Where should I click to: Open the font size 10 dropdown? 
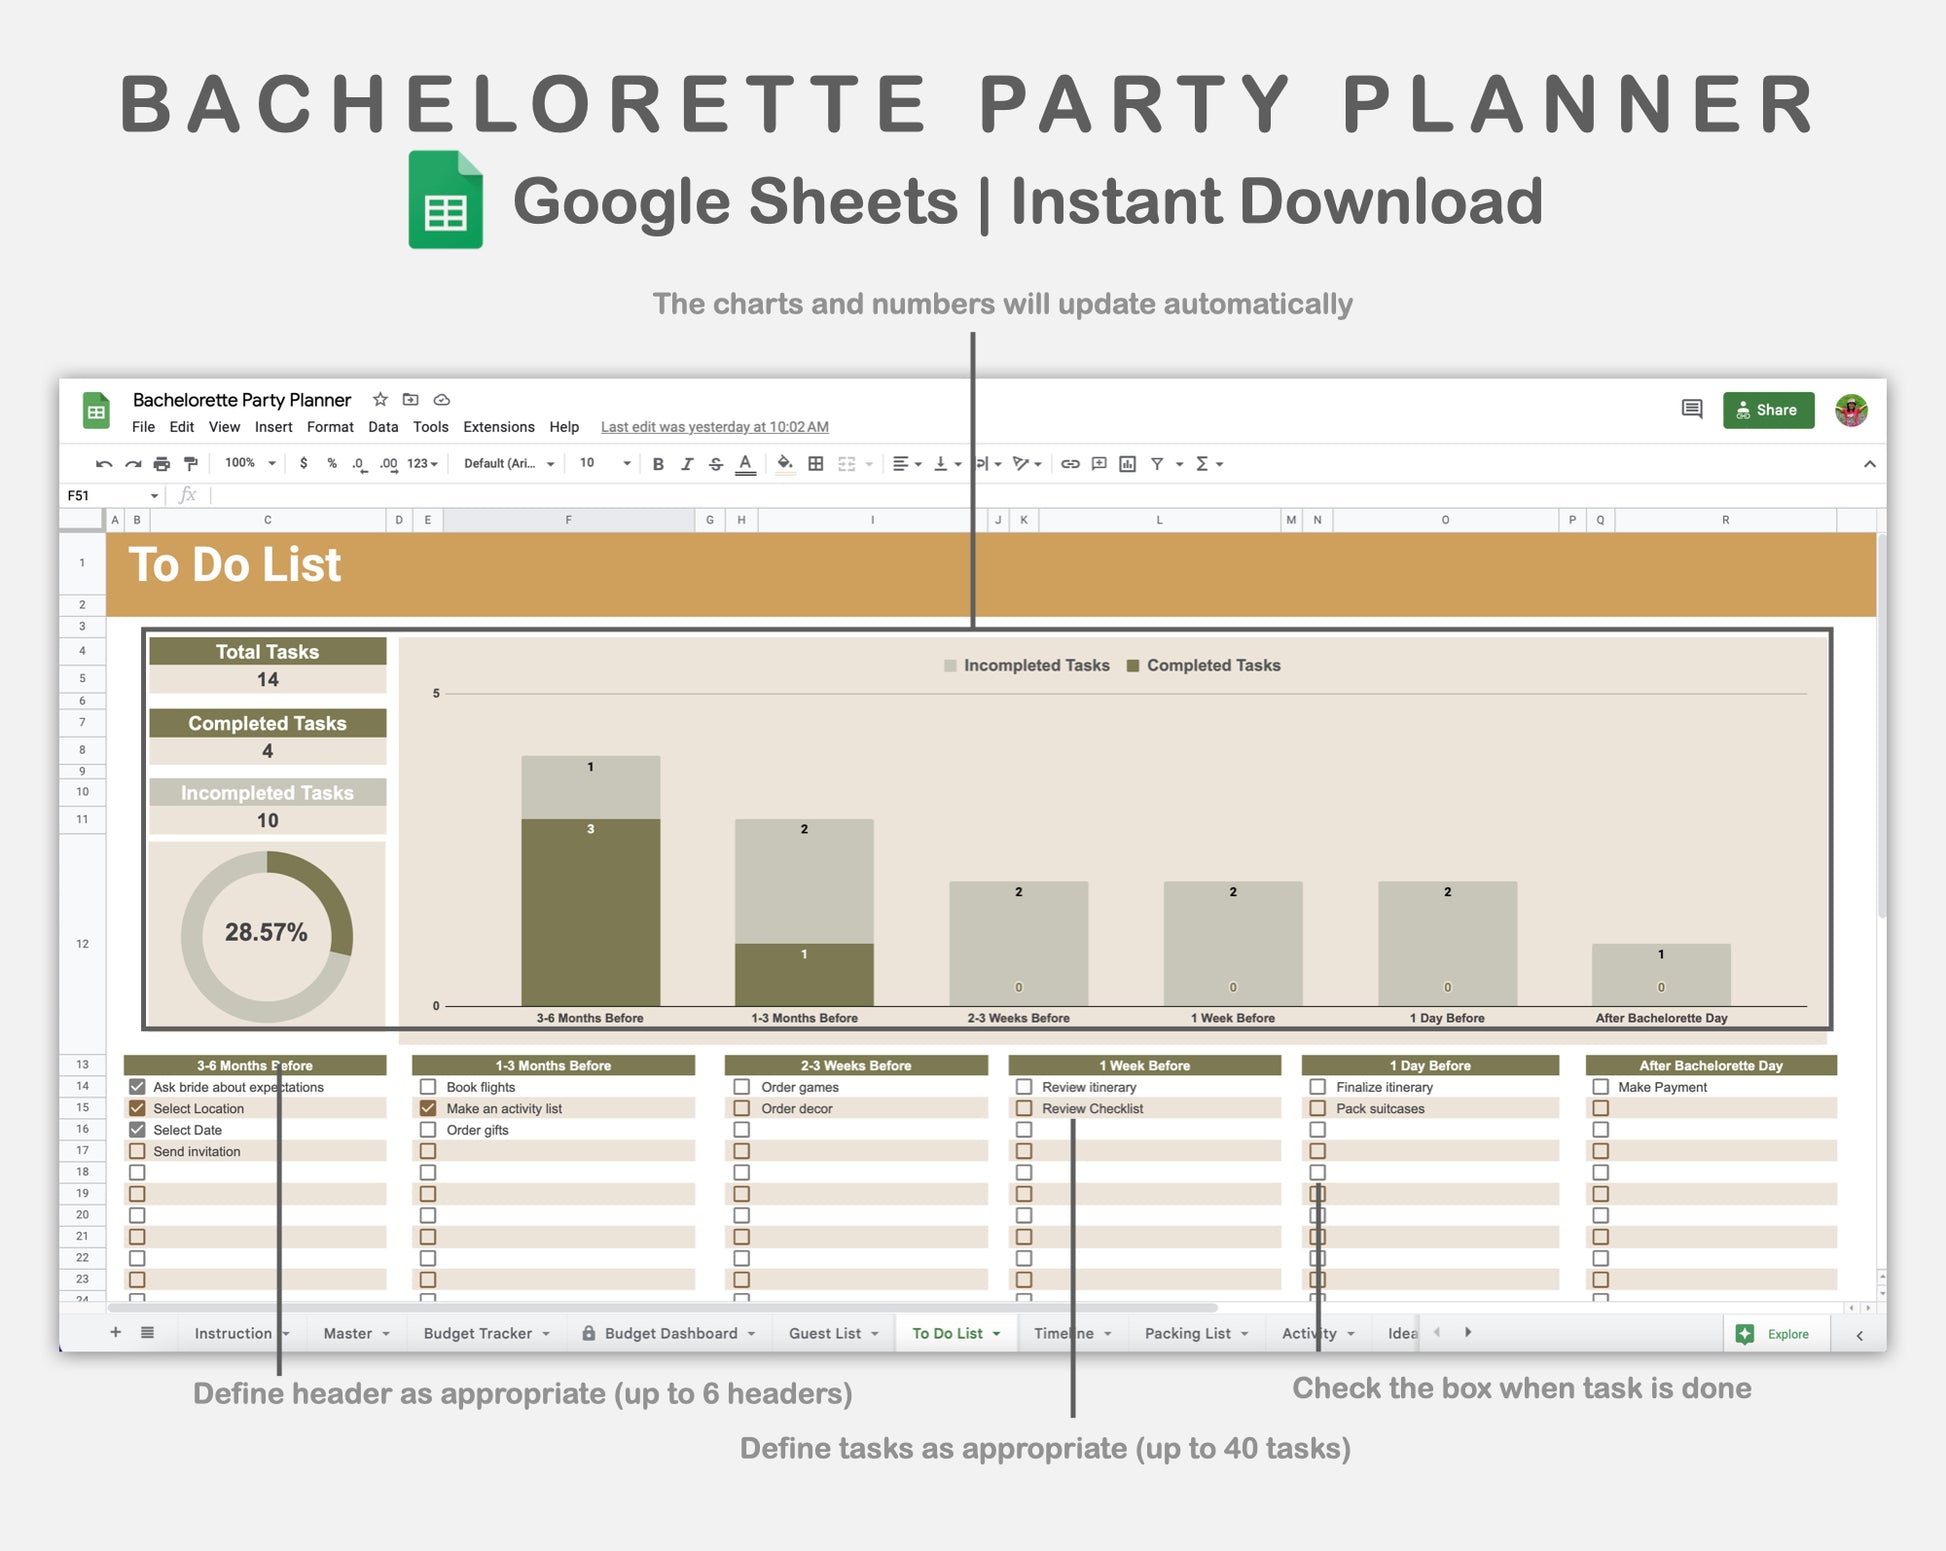(605, 464)
